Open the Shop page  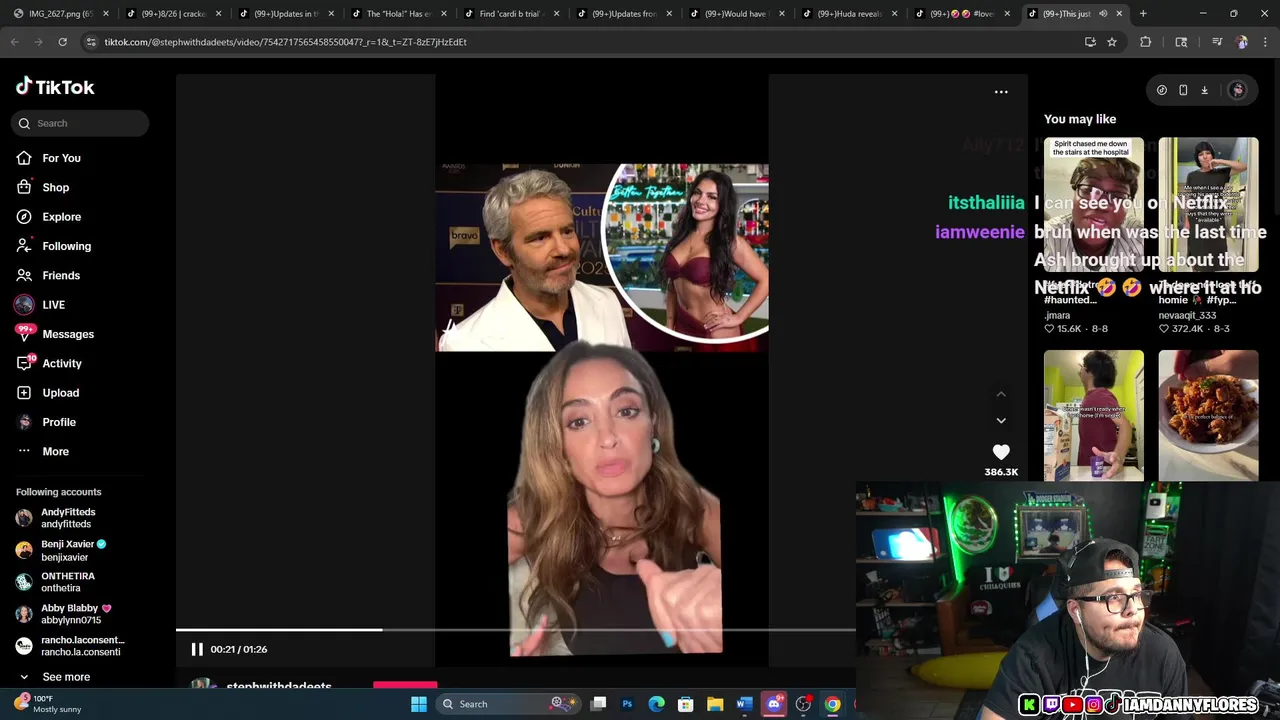(43, 187)
